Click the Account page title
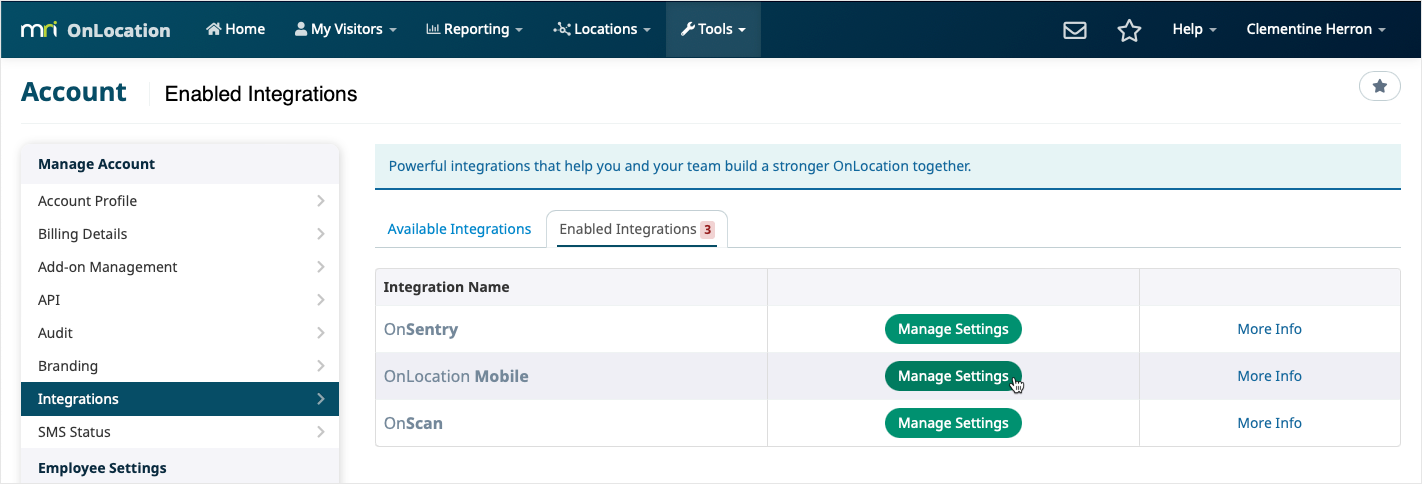The width and height of the screenshot is (1422, 484). (x=74, y=92)
